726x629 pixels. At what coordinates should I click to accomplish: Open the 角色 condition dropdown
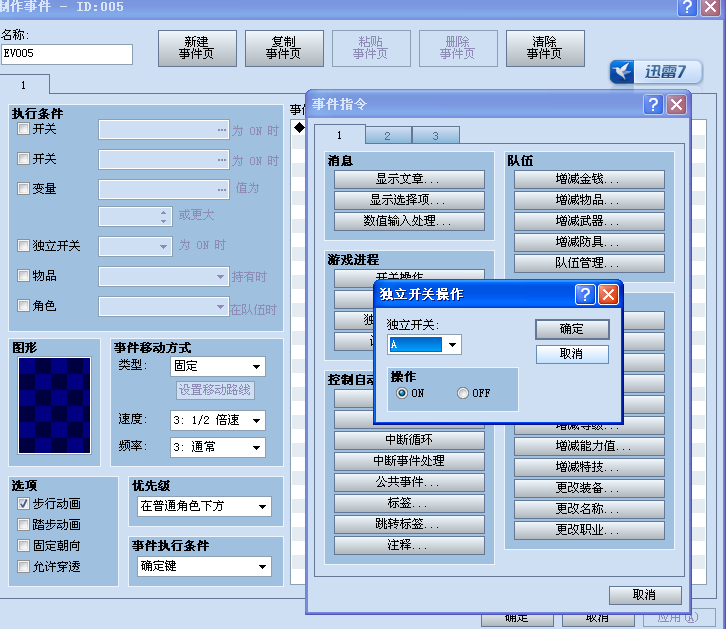click(x=164, y=306)
